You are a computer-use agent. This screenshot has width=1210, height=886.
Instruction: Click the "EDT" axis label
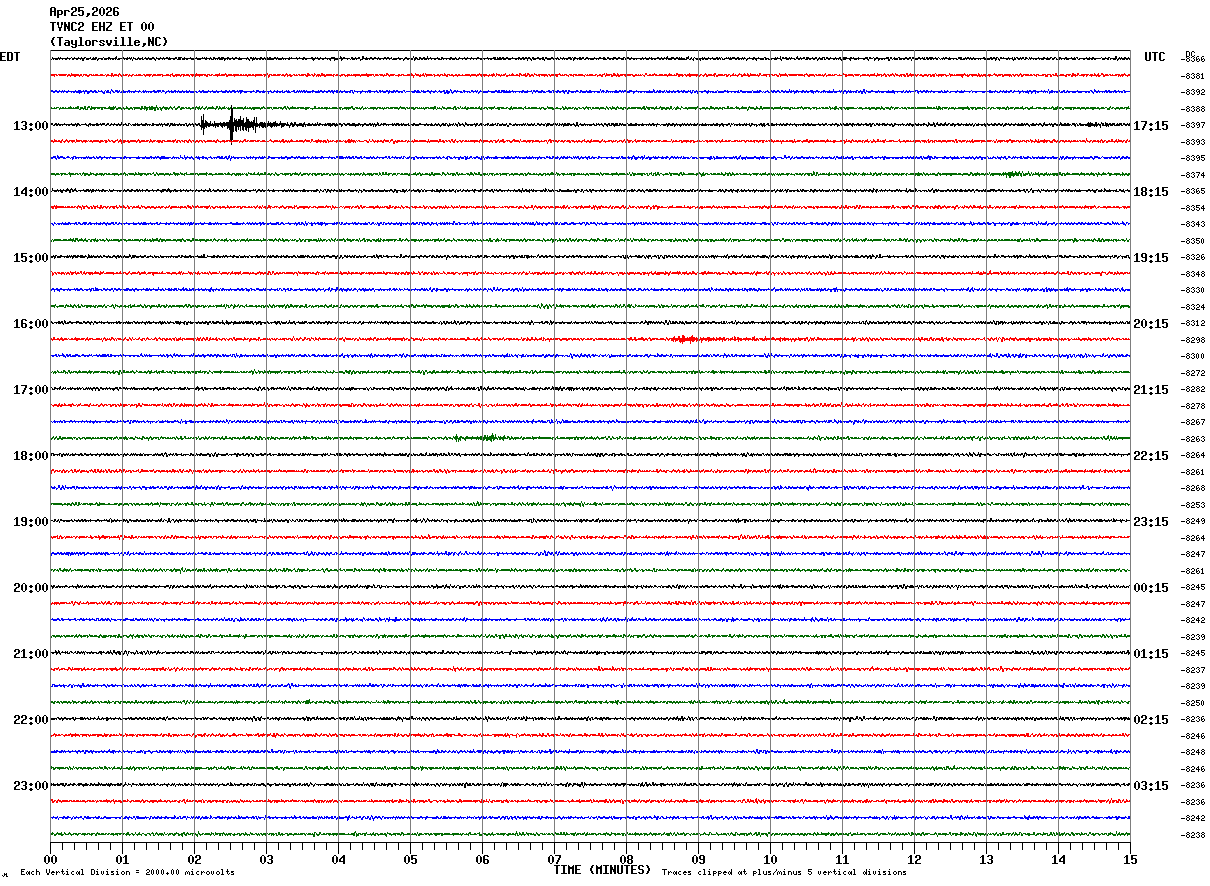(x=10, y=57)
